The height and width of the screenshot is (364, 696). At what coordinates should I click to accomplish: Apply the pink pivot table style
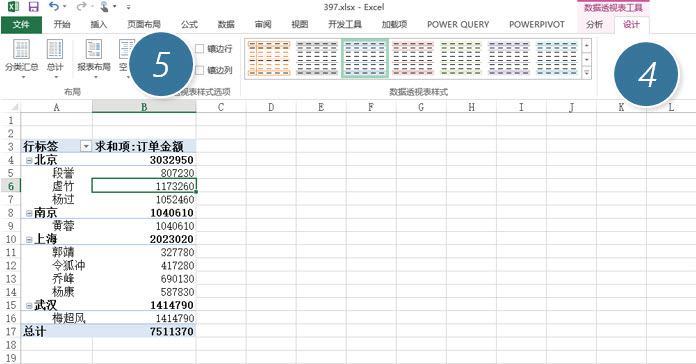pyautogui.click(x=413, y=58)
